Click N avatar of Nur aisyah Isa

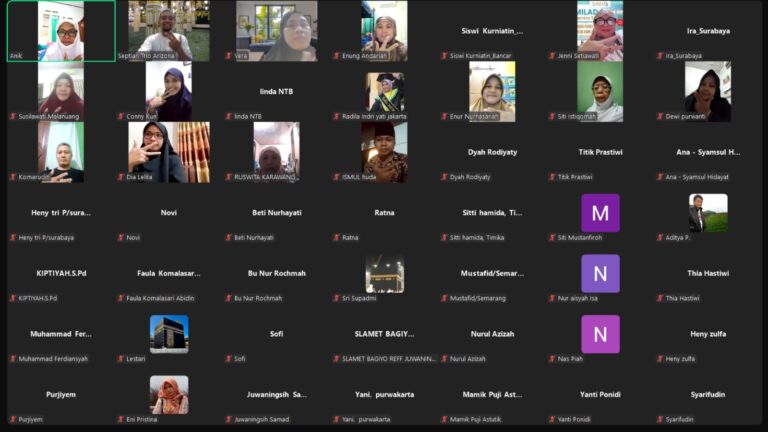[600, 274]
